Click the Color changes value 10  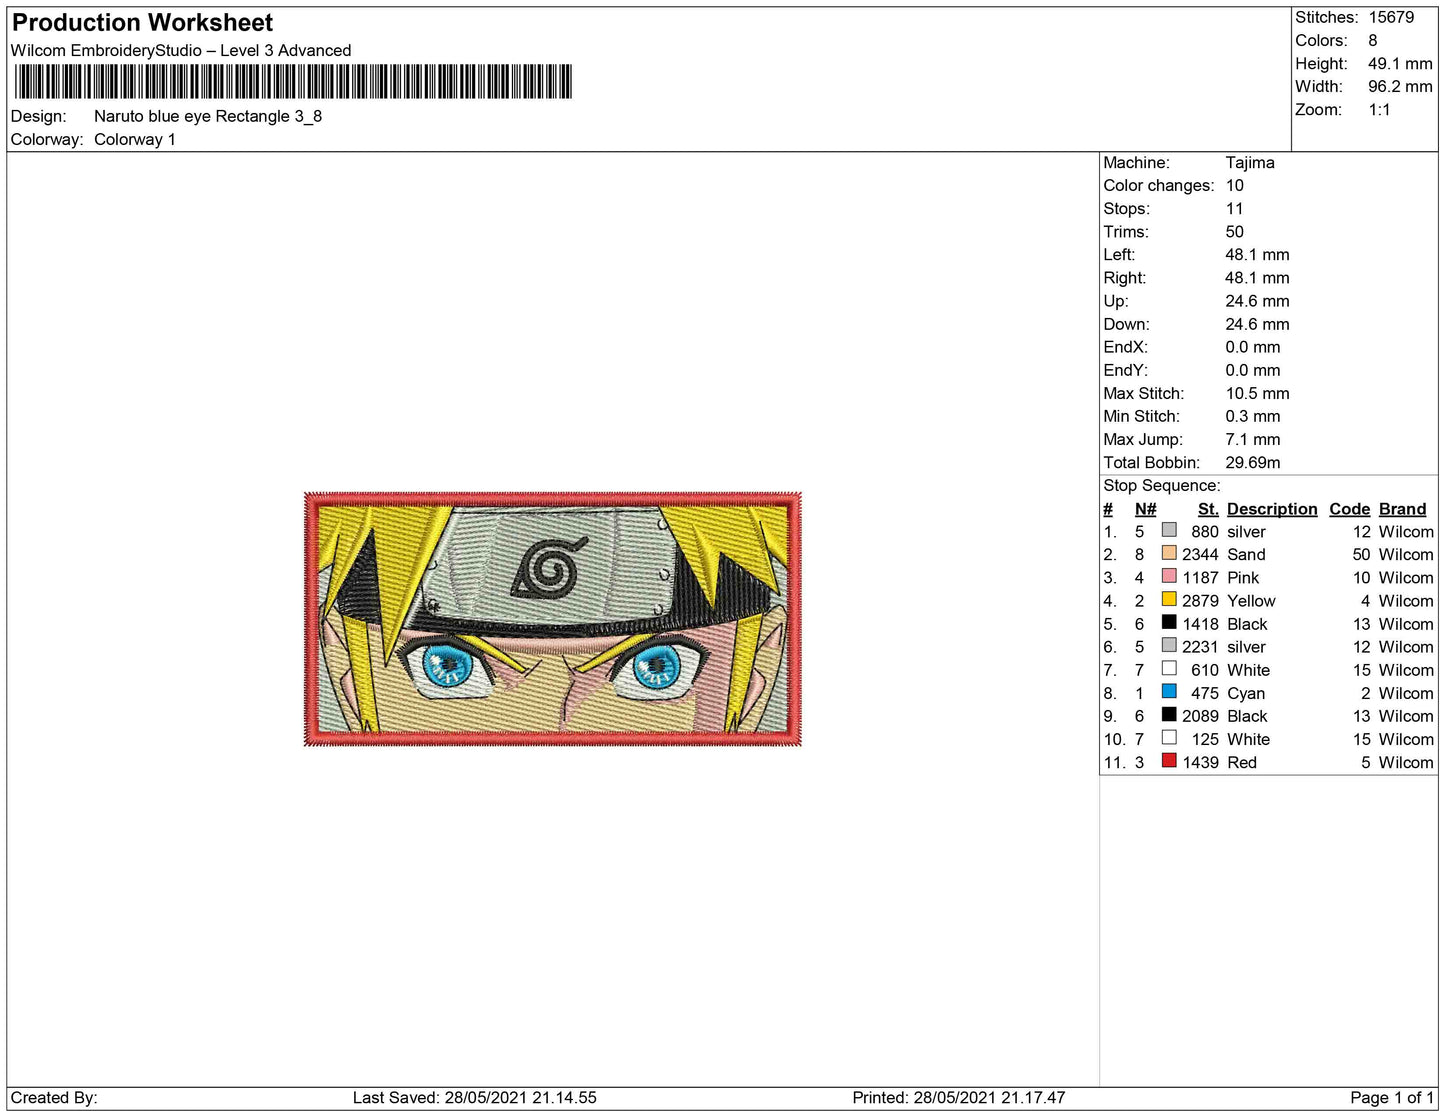click(1235, 185)
